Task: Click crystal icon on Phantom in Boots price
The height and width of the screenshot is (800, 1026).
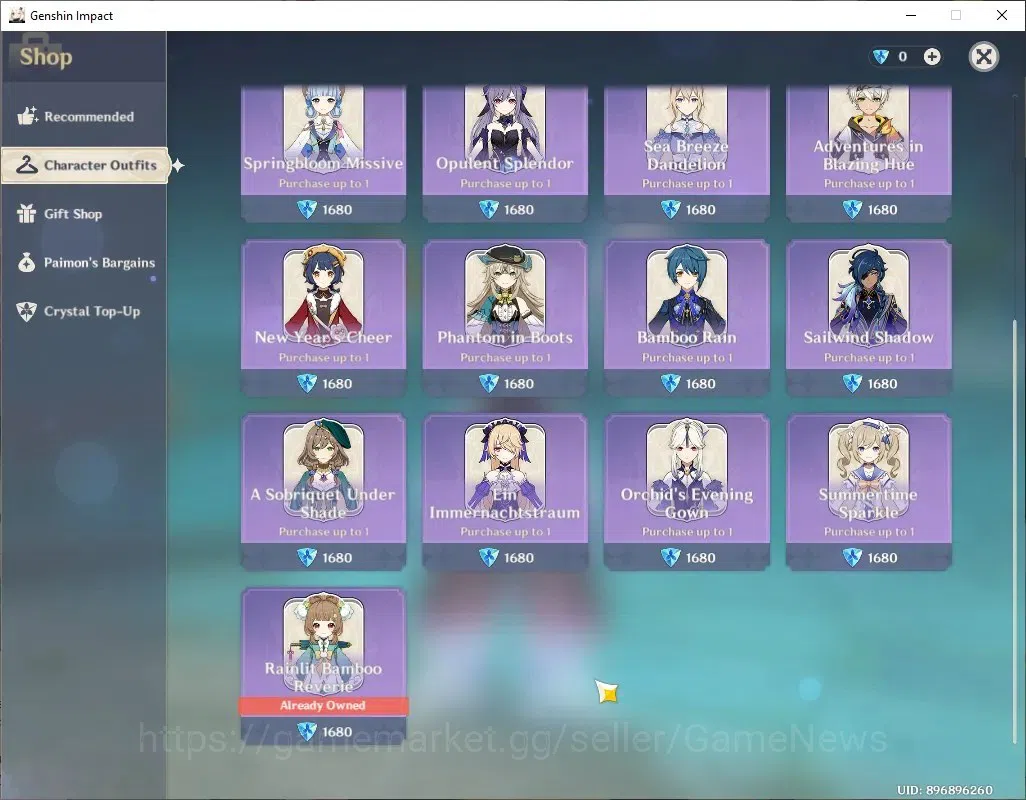Action: [489, 383]
